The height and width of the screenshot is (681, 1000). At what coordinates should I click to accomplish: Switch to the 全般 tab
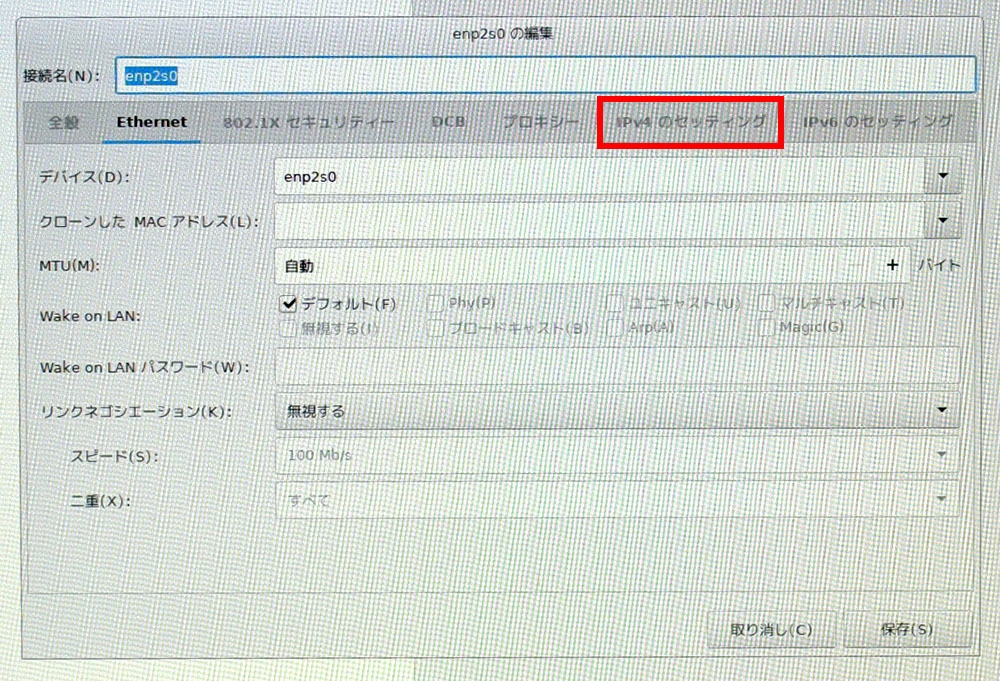click(64, 122)
